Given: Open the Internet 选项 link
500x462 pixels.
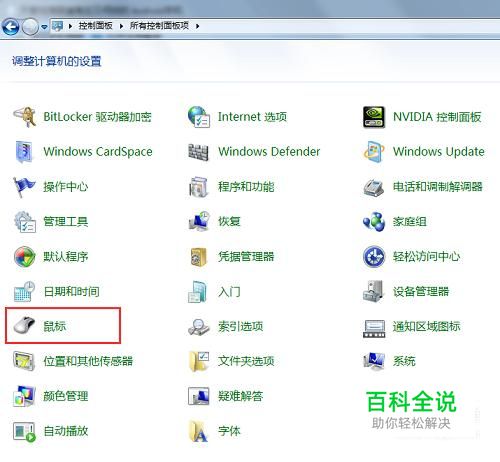Looking at the screenshot, I should pos(252,117).
